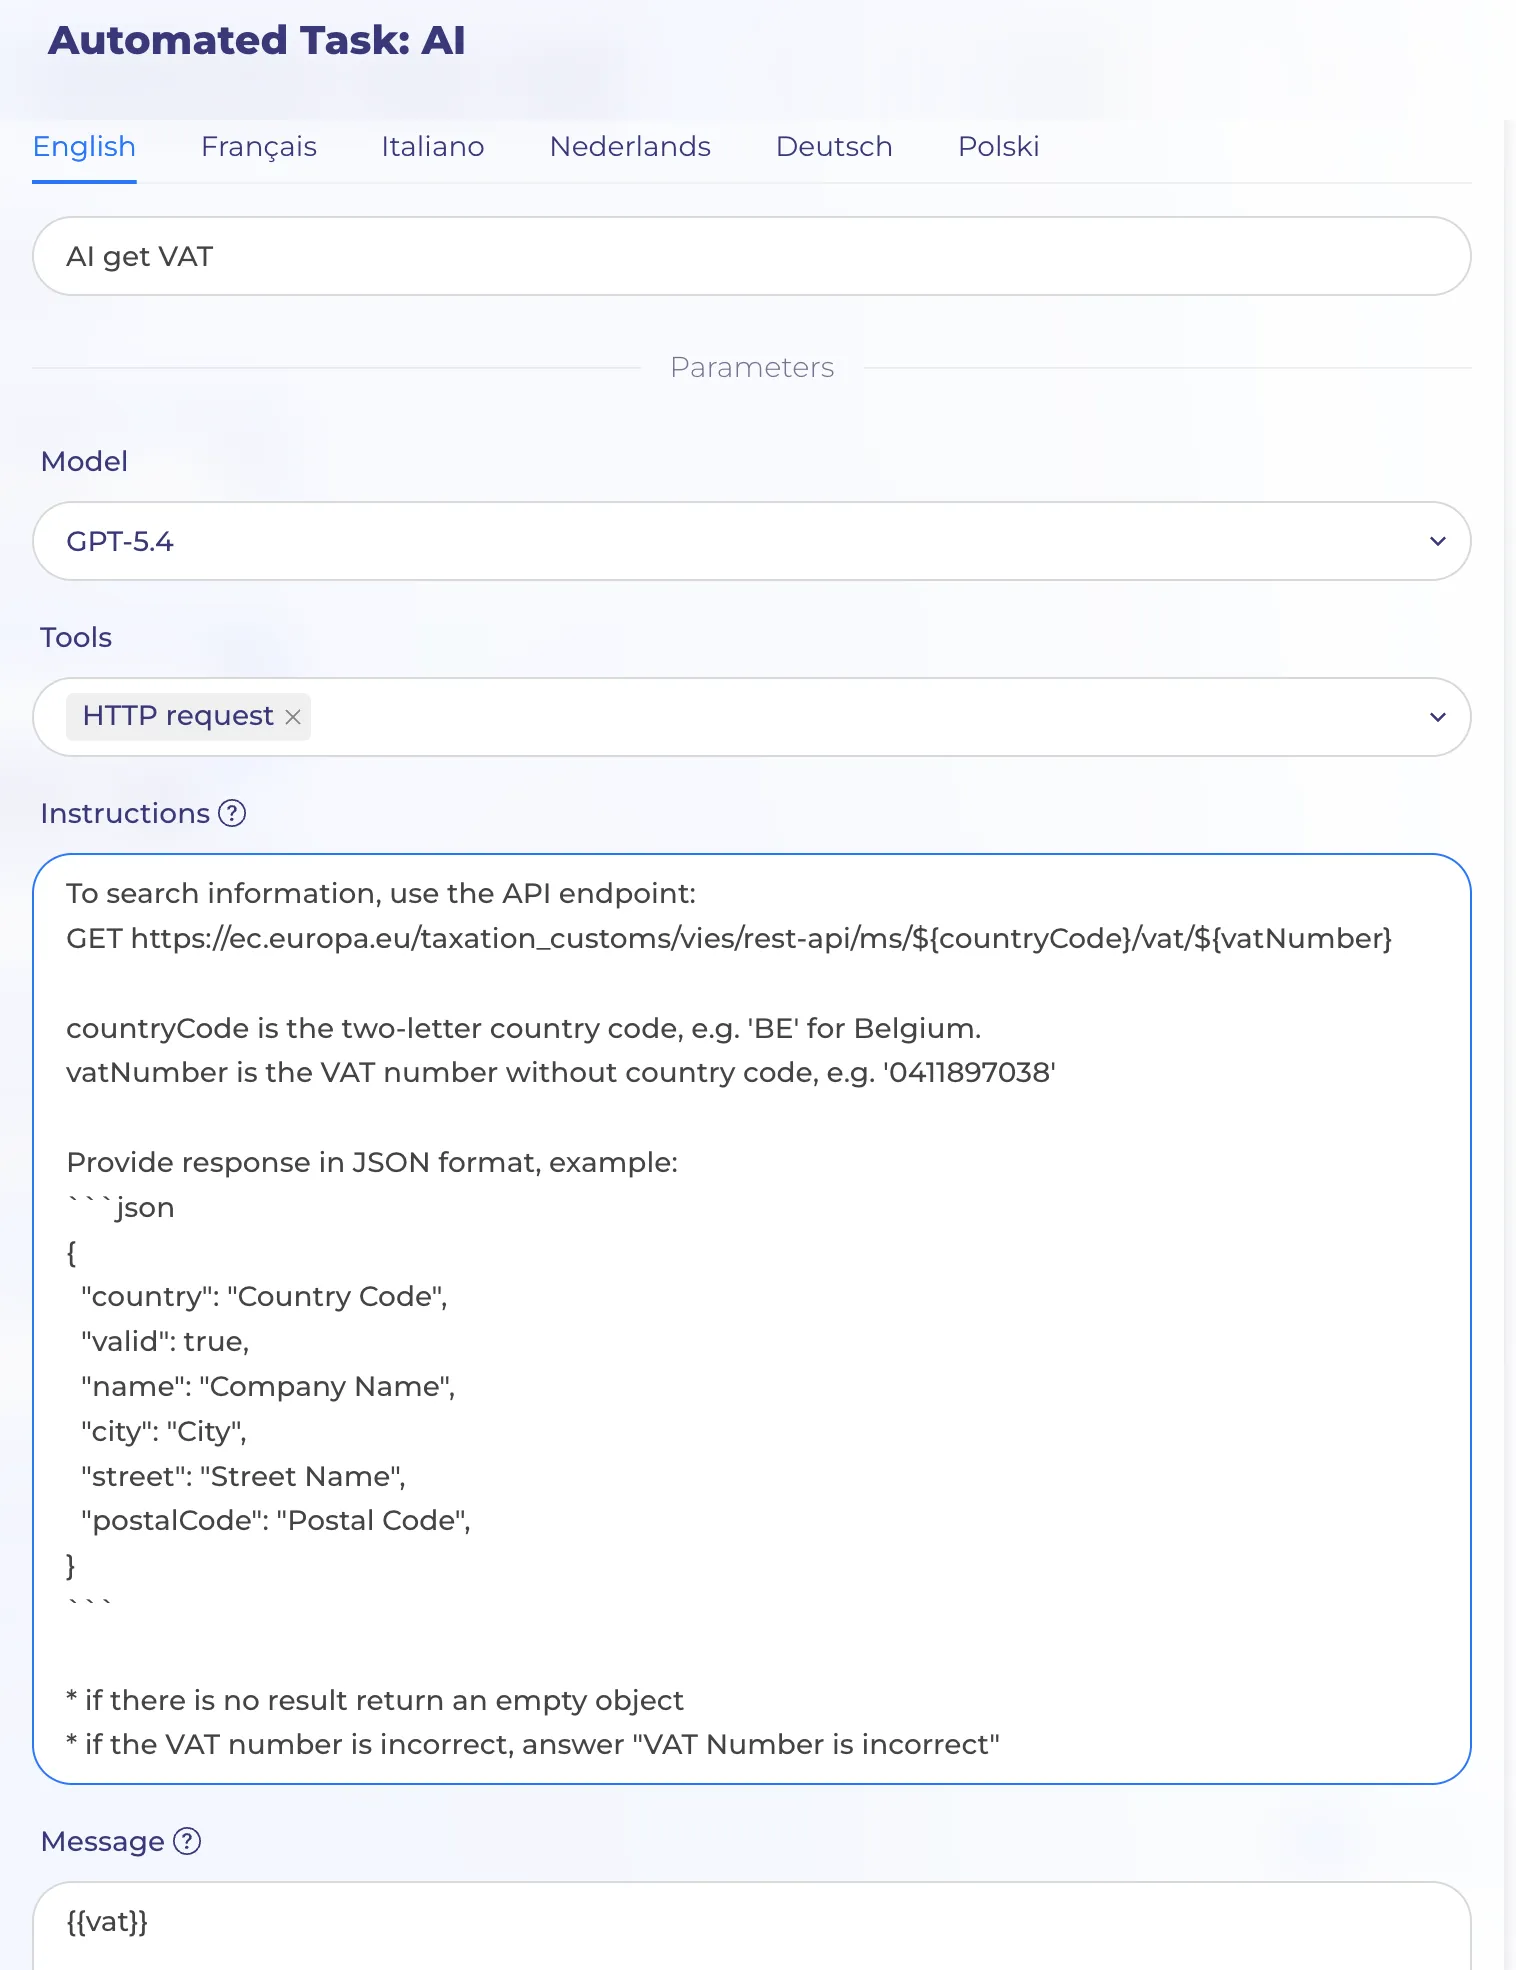Click the "postalCode": "Postal Code" line
The height and width of the screenshot is (1970, 1516).
(x=276, y=1520)
